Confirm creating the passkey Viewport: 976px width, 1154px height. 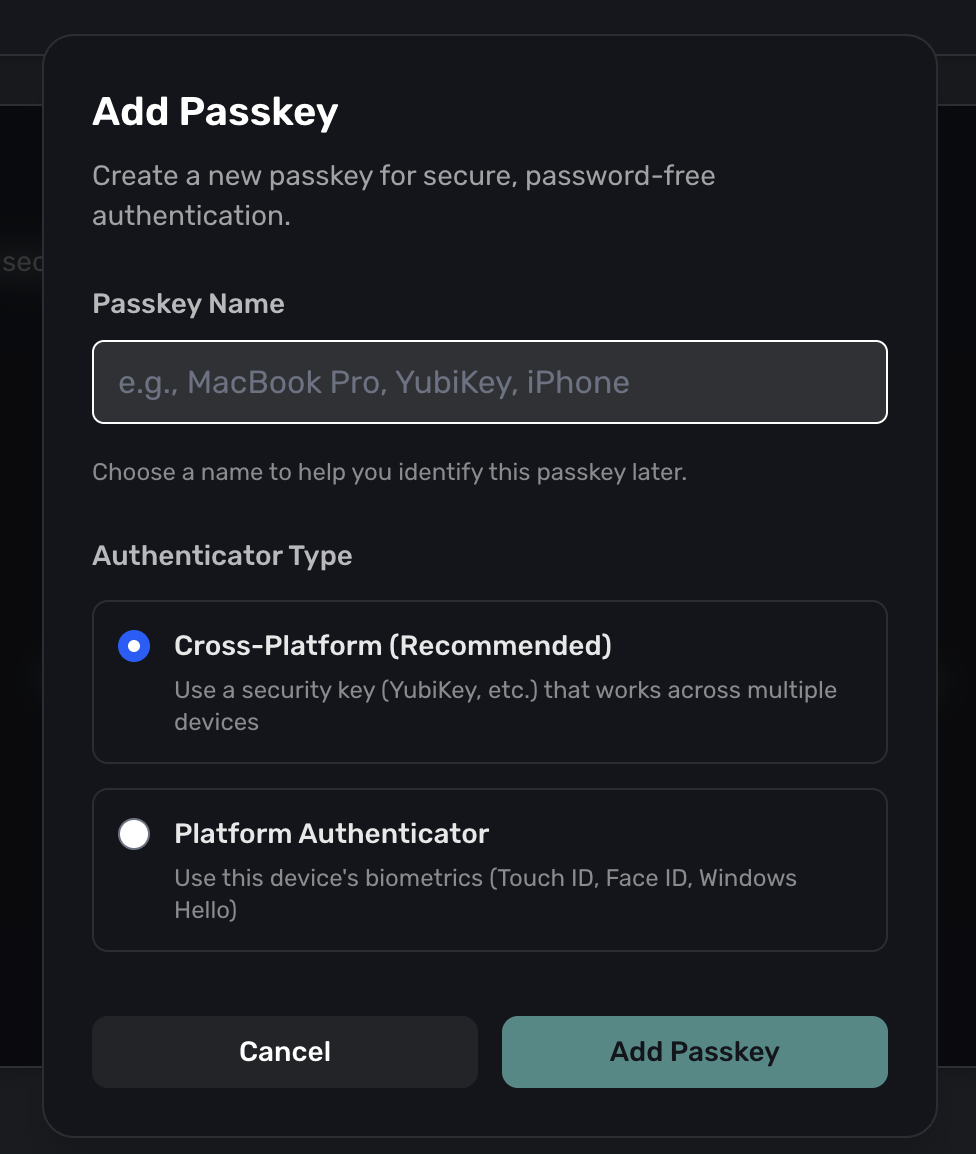tap(694, 1051)
